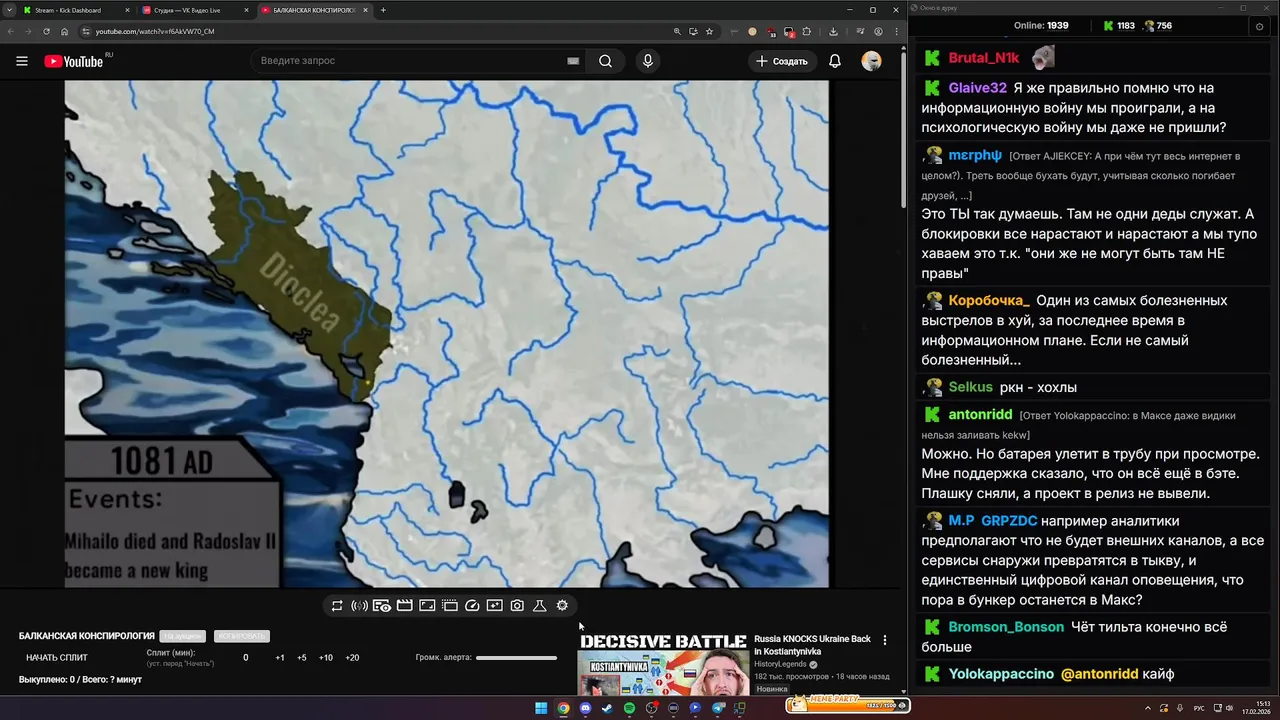
Task: Click the YouTube page scrollbar
Action: click(x=903, y=130)
